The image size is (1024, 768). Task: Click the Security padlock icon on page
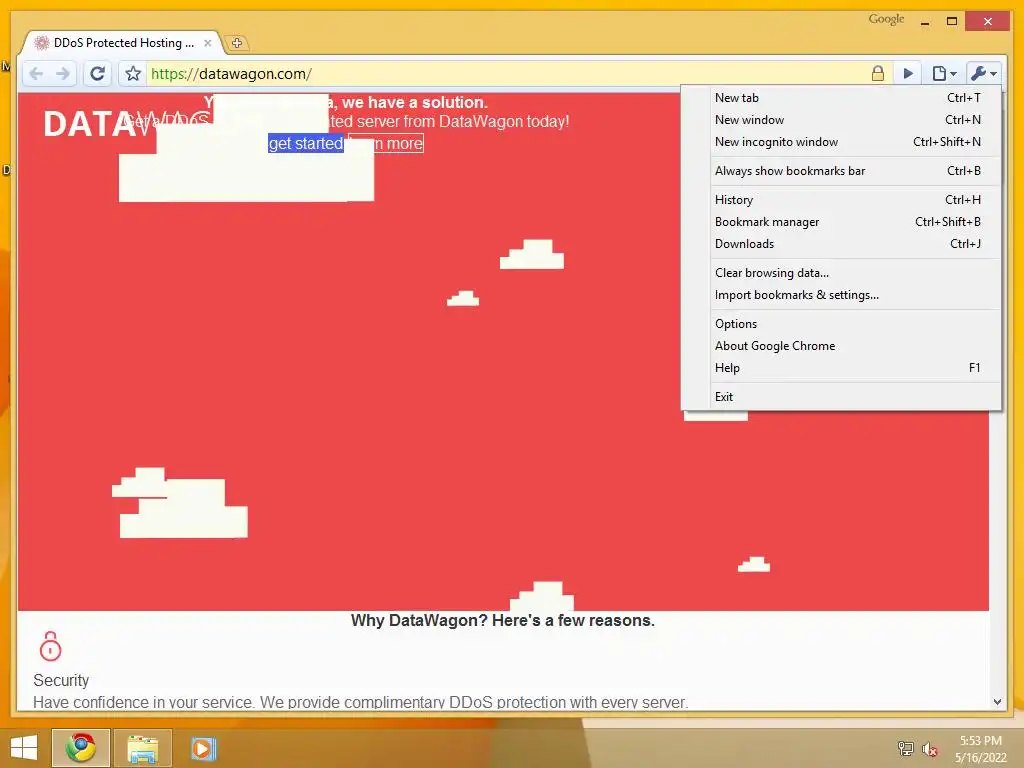point(50,647)
